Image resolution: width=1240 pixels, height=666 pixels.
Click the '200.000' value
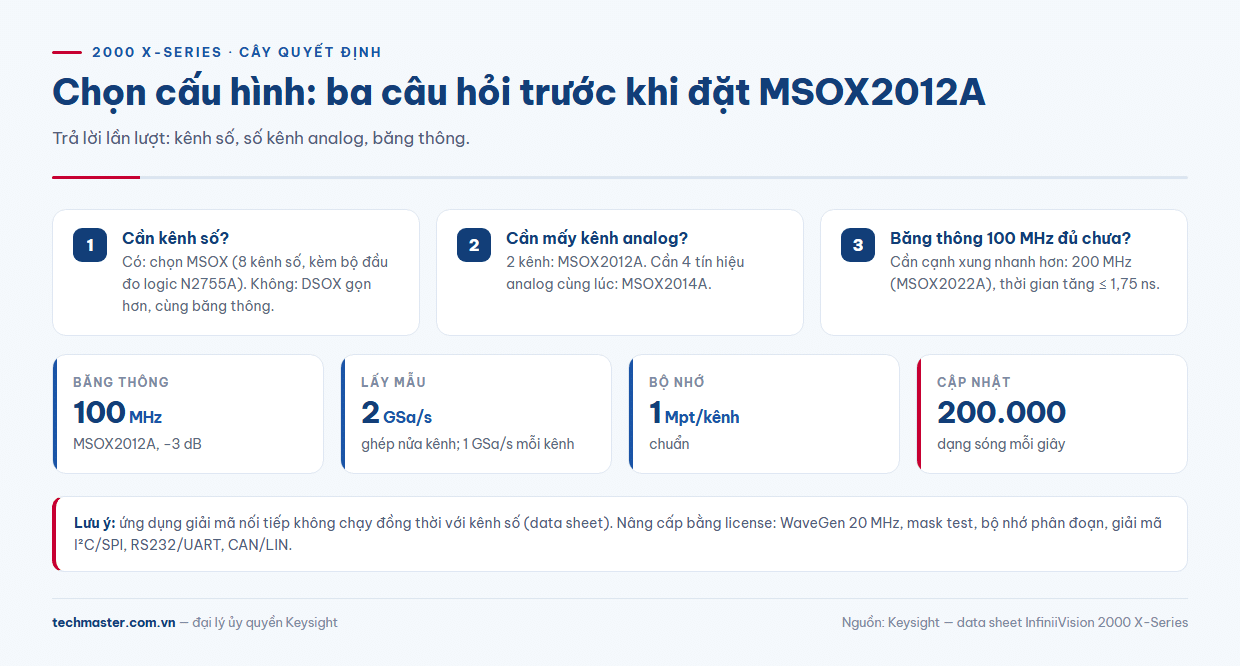(x=1001, y=412)
